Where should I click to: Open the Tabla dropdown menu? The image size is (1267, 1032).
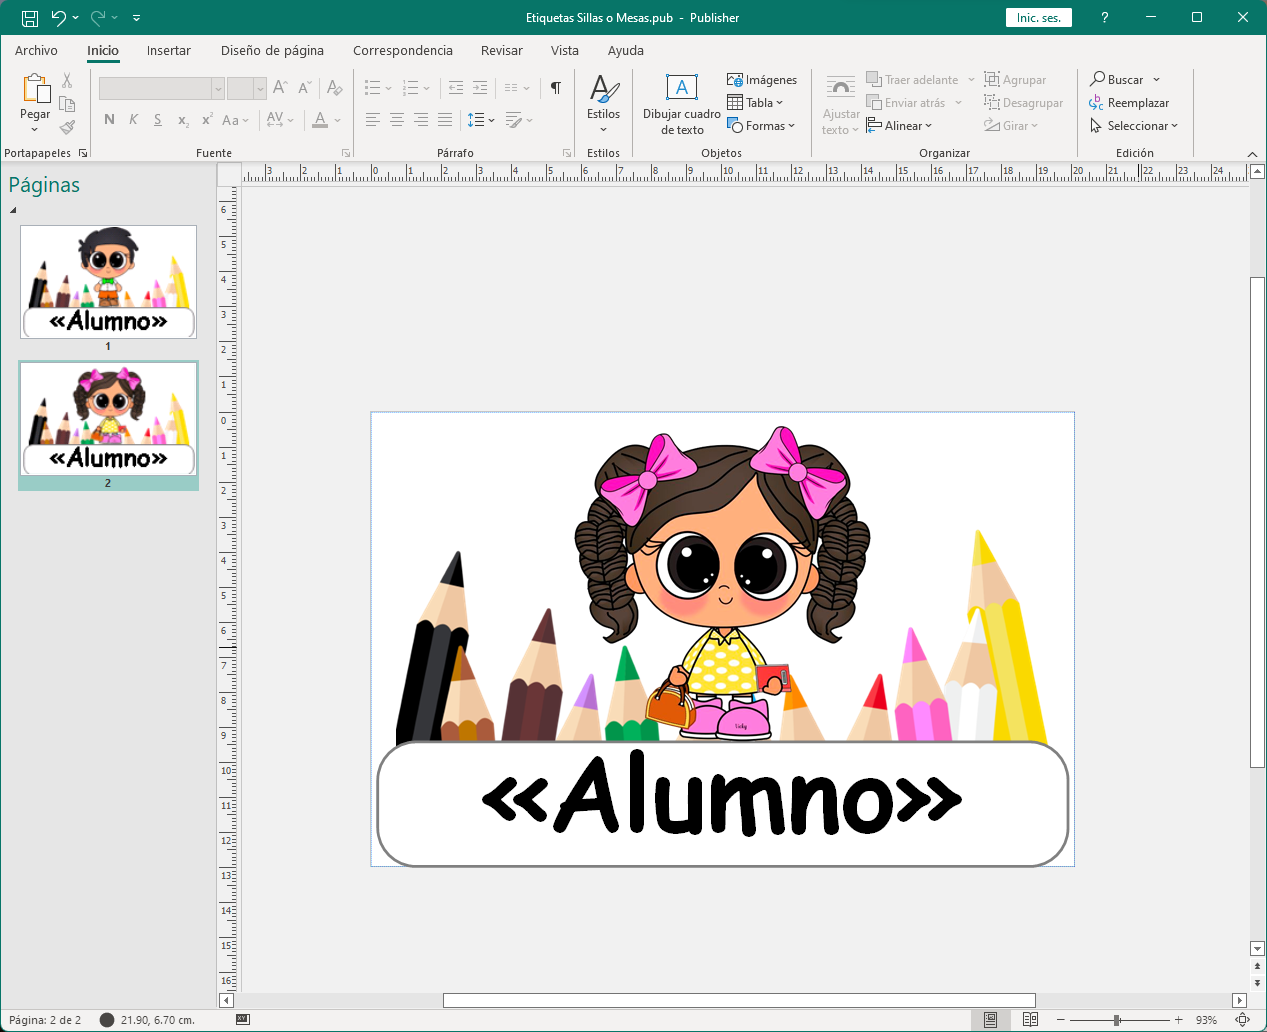coord(756,103)
